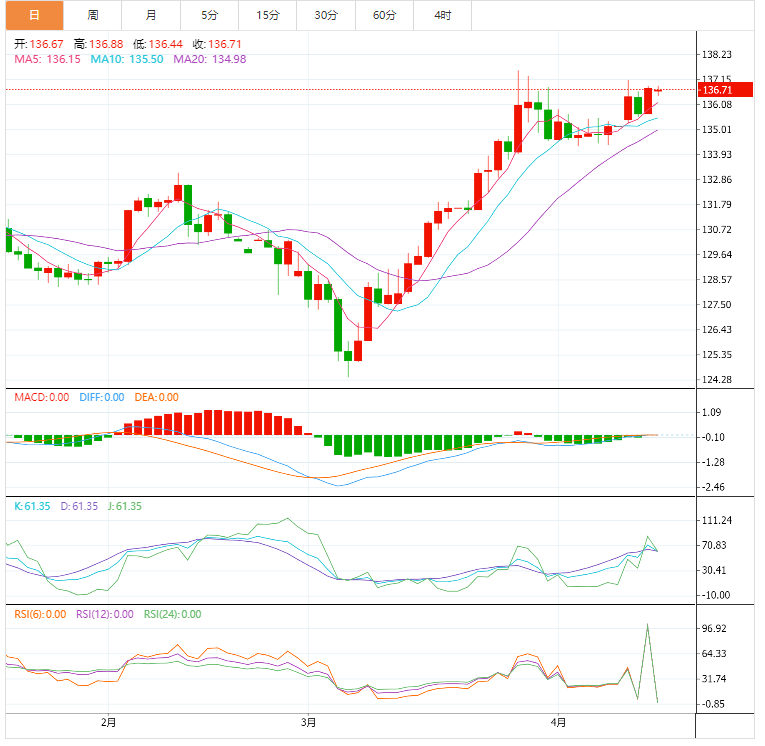The width and height of the screenshot is (765, 746).
Task: Switch to the 日 daily chart tab
Action: coord(34,15)
